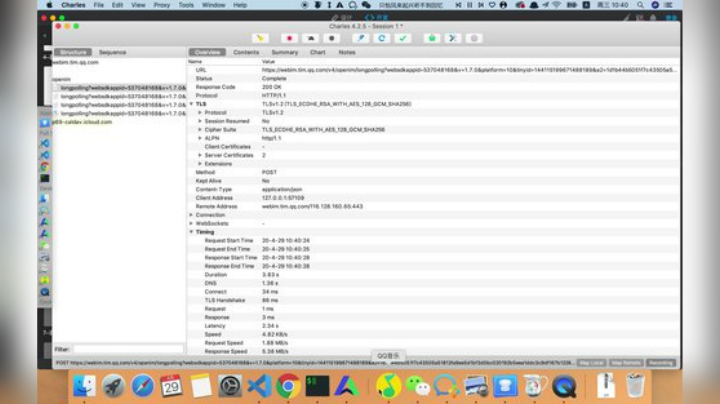Select the Response Code 200 OK row
The image size is (720, 404).
tap(433, 87)
